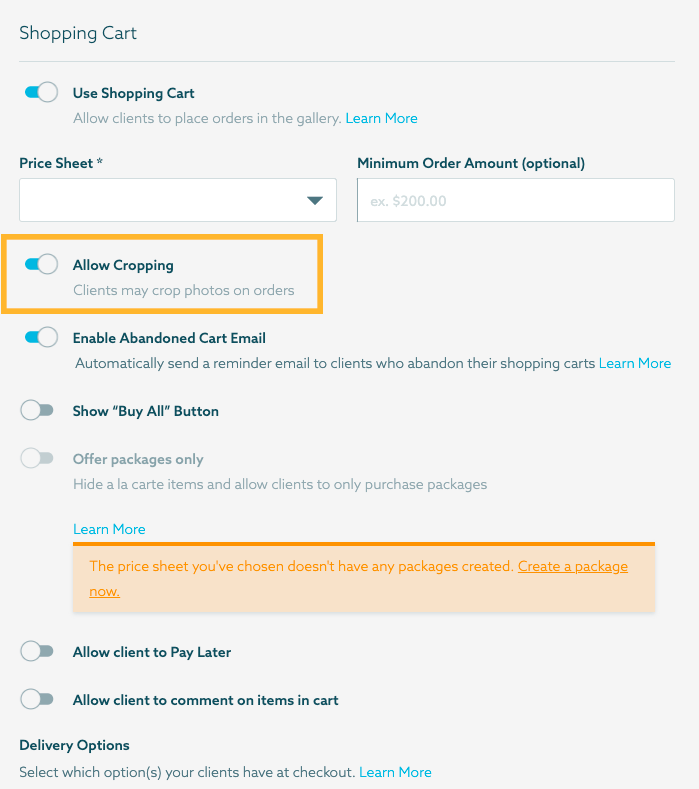The width and height of the screenshot is (699, 789).
Task: Click the Minimum Order Amount (optional) label
Action: [470, 163]
